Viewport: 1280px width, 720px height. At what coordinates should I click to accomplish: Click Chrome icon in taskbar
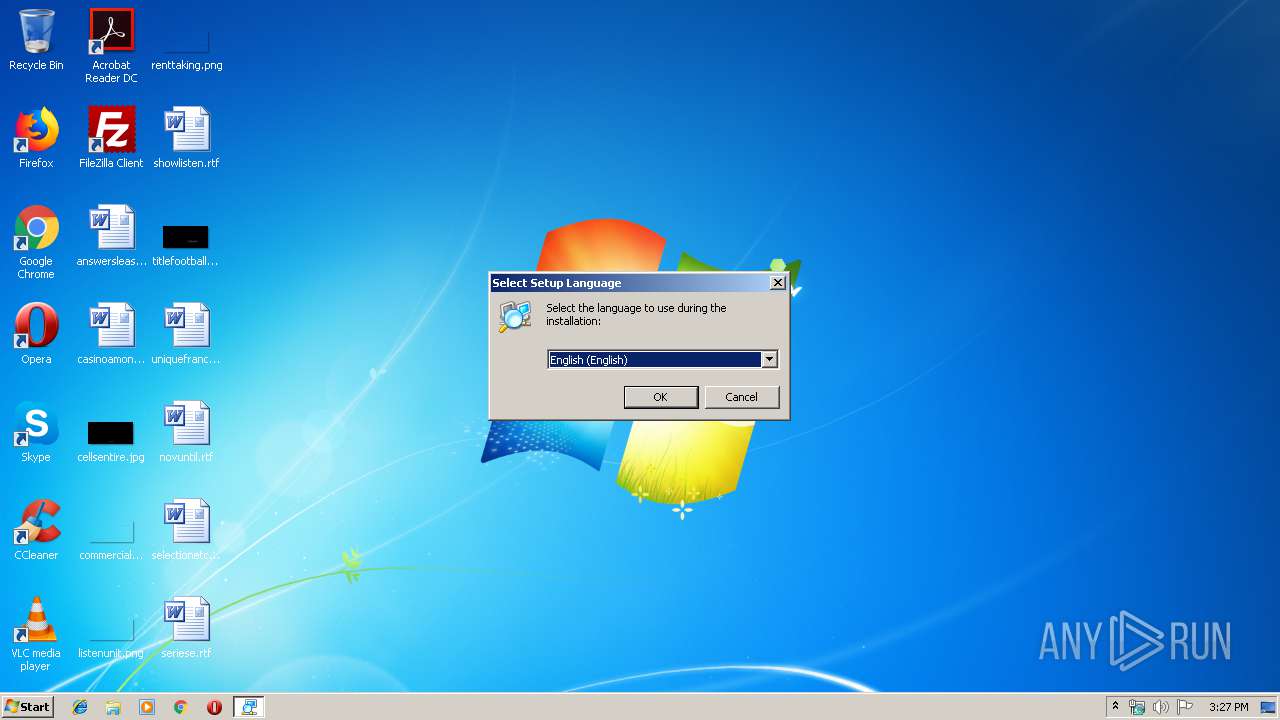pos(181,707)
